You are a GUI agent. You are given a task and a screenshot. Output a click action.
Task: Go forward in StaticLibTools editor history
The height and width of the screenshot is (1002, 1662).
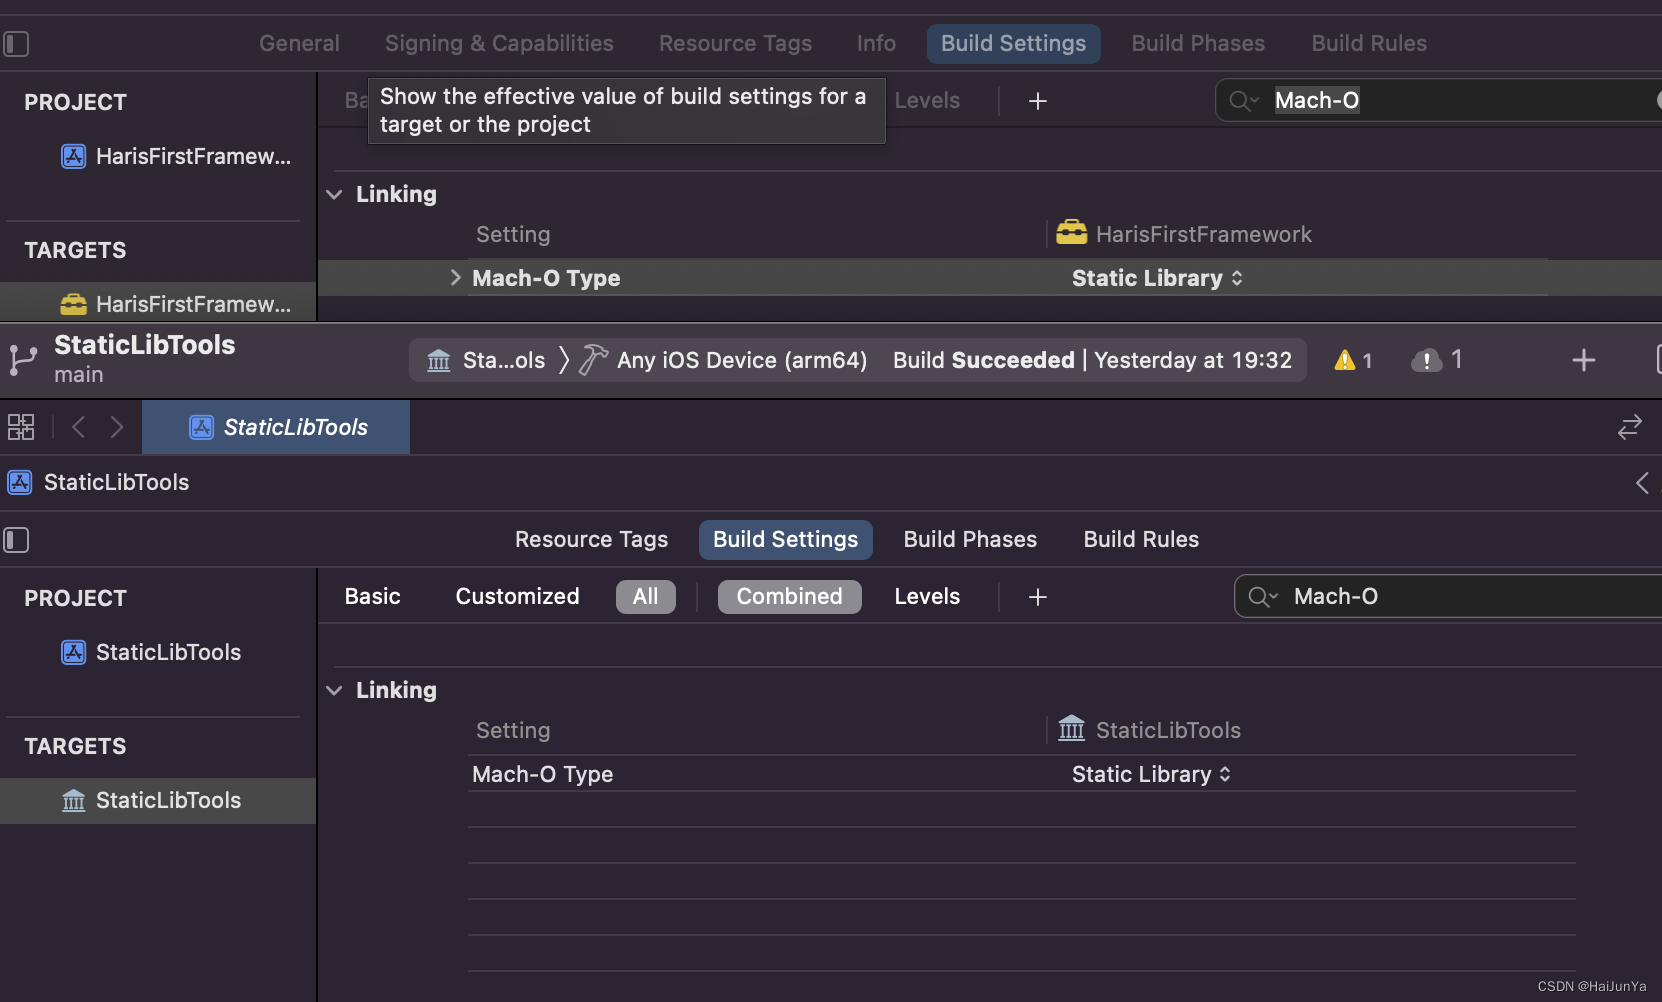pos(117,427)
